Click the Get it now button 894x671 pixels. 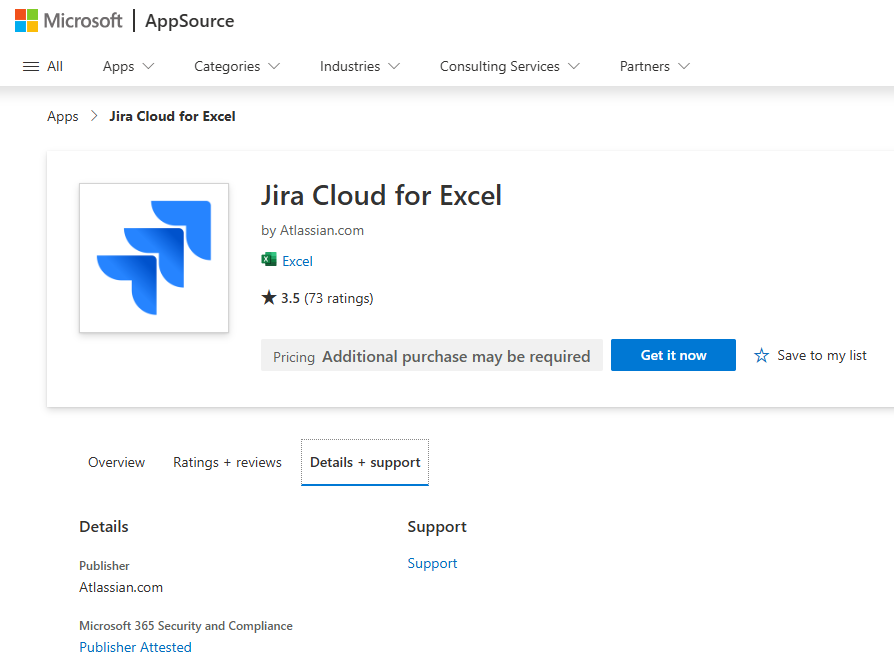click(673, 355)
